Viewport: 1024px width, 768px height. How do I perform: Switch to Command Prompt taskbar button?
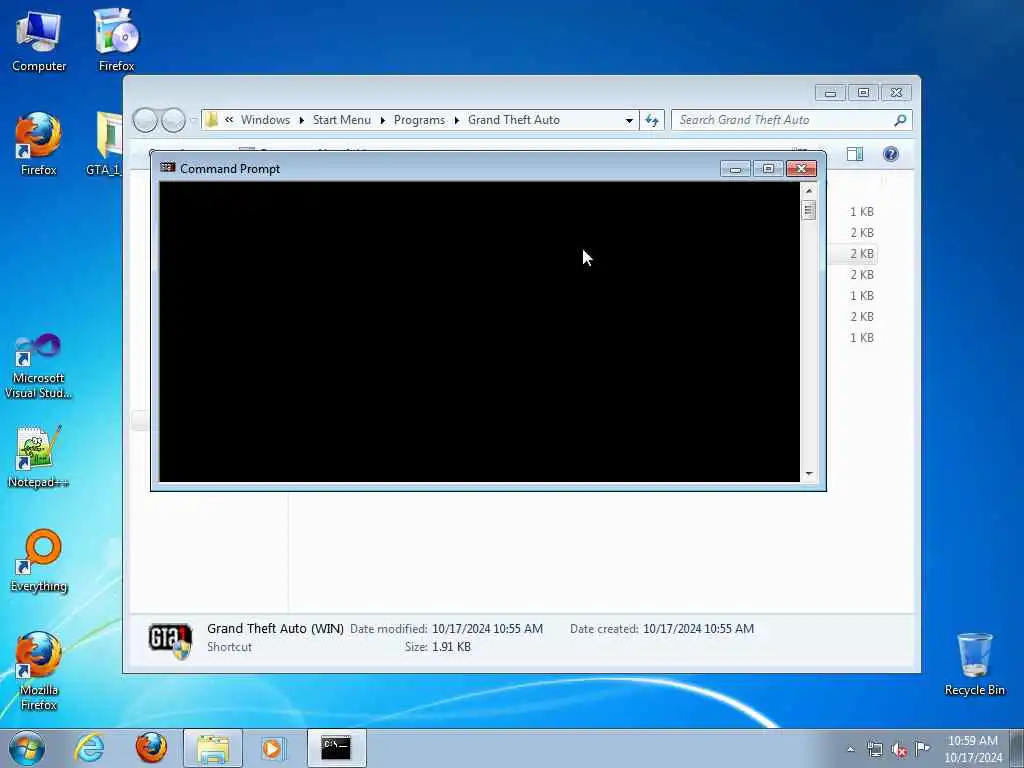tap(336, 748)
